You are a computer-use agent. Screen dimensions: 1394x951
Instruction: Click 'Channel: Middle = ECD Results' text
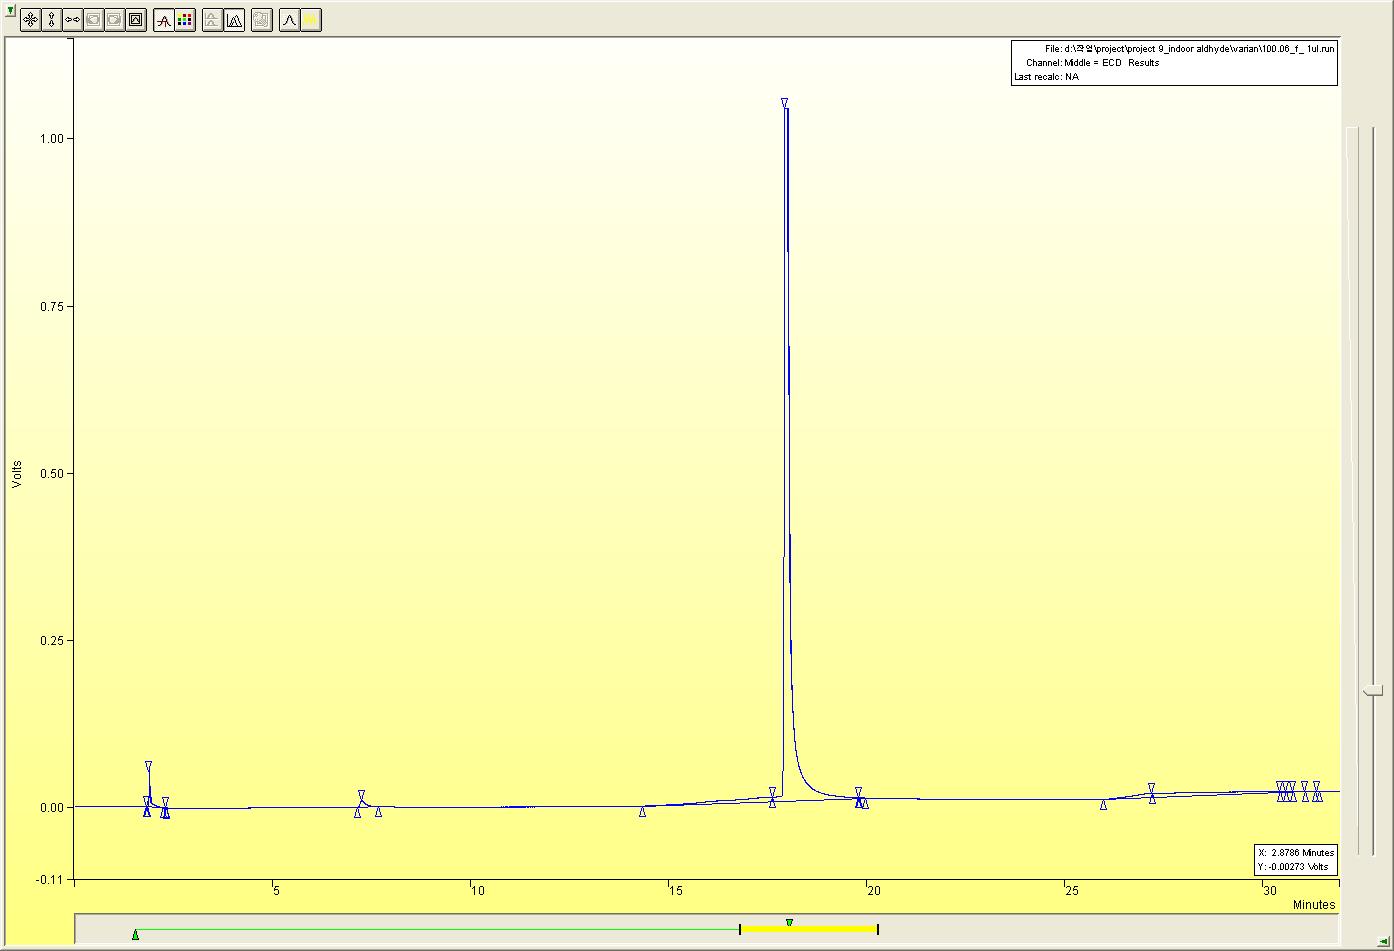pyautogui.click(x=1092, y=62)
